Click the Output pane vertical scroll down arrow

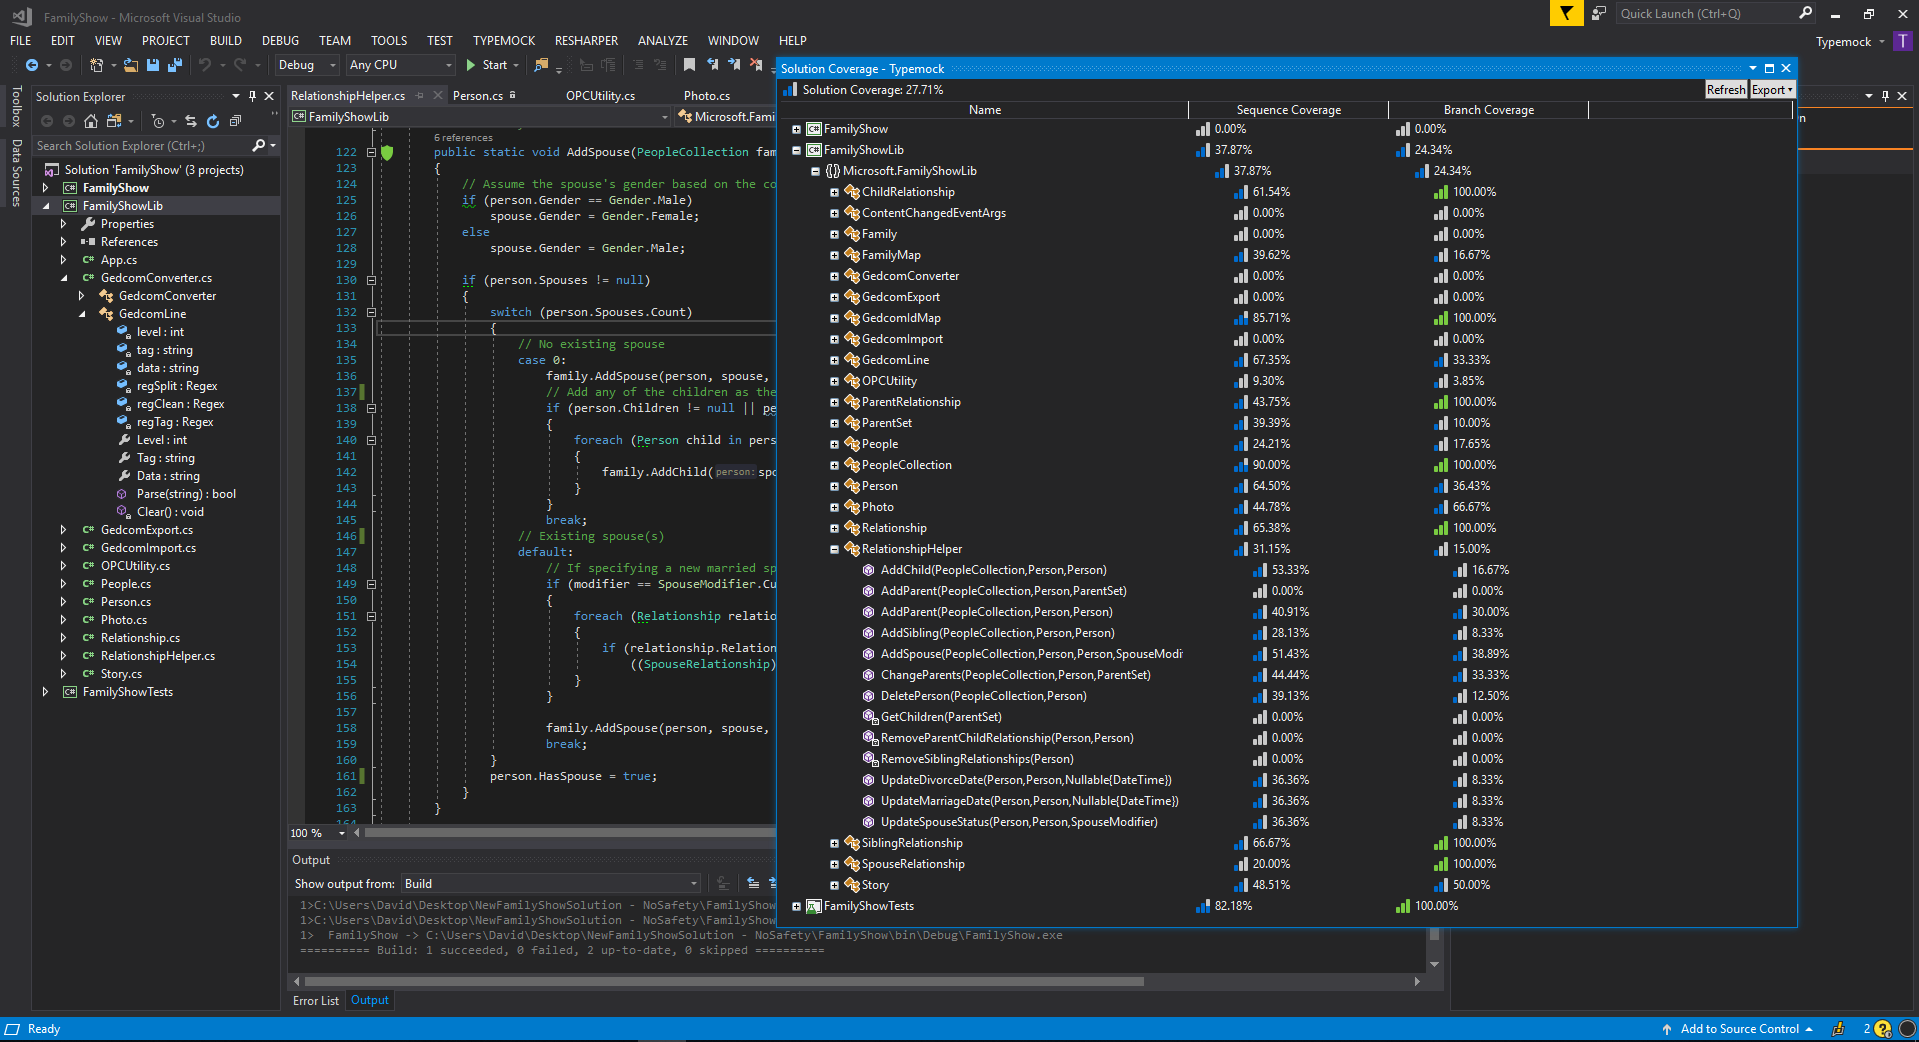coord(1434,965)
